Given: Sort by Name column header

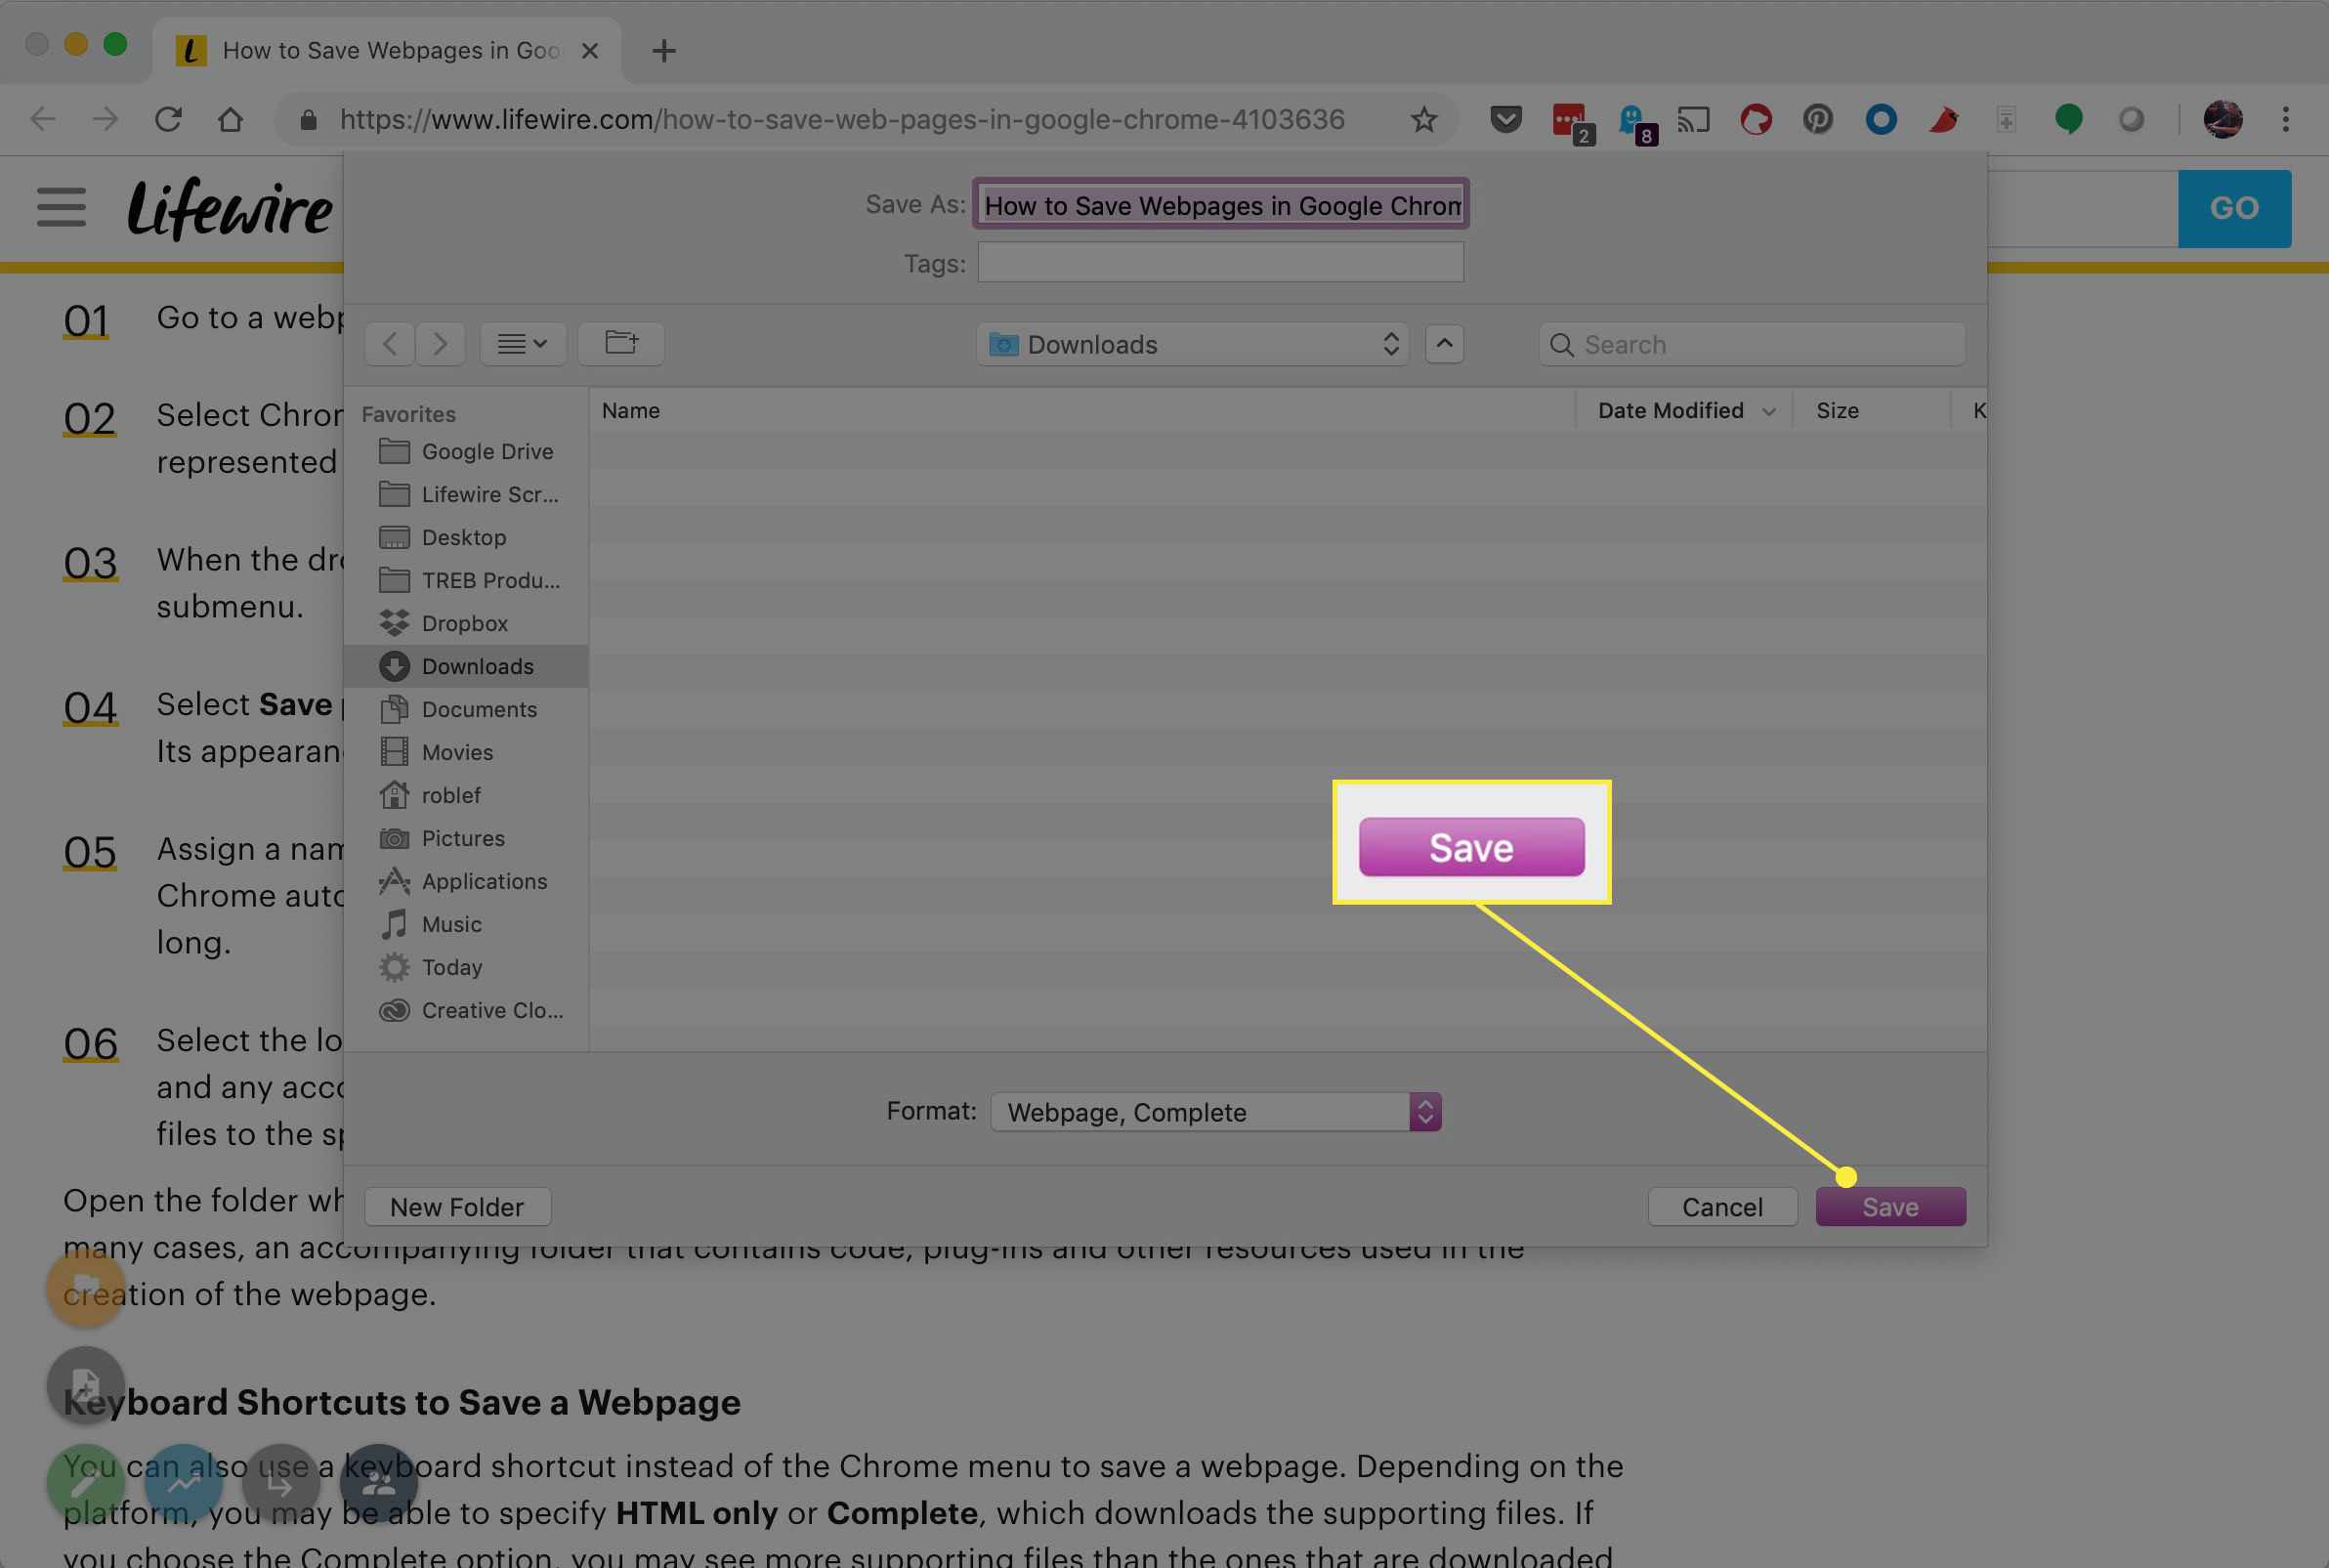Looking at the screenshot, I should pos(1082,410).
